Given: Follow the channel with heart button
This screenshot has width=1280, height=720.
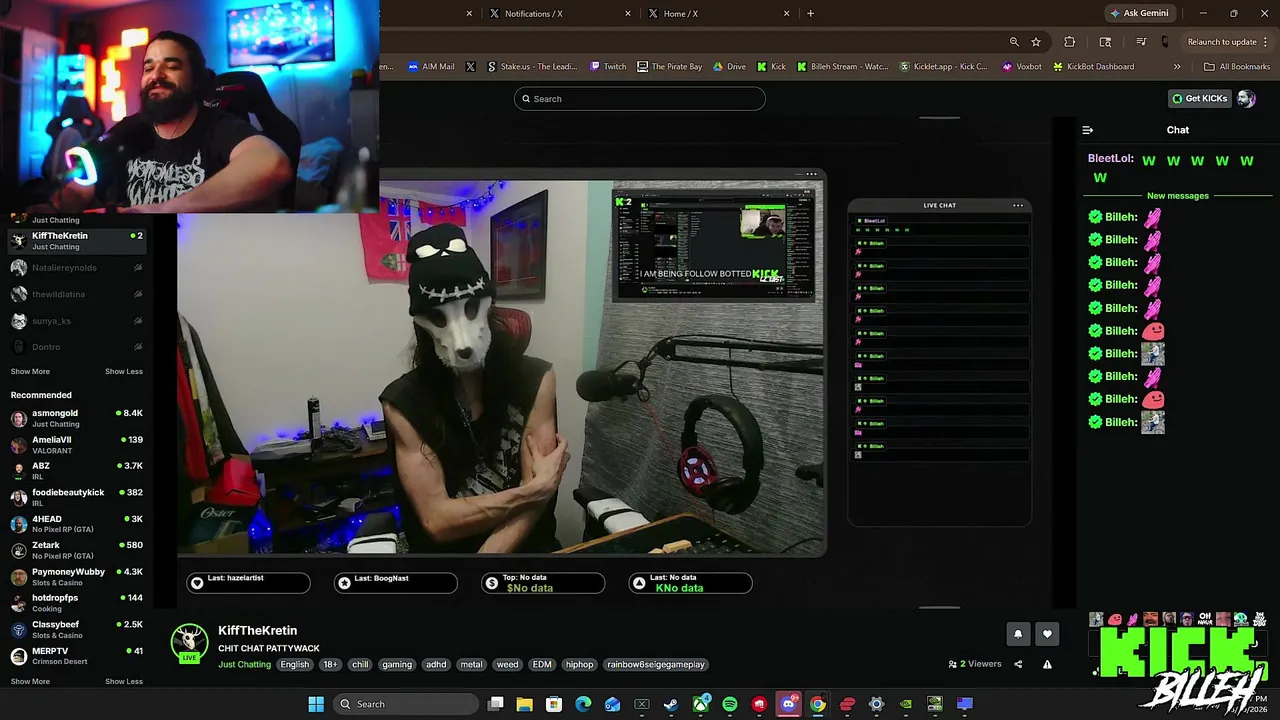Looking at the screenshot, I should tap(1047, 633).
